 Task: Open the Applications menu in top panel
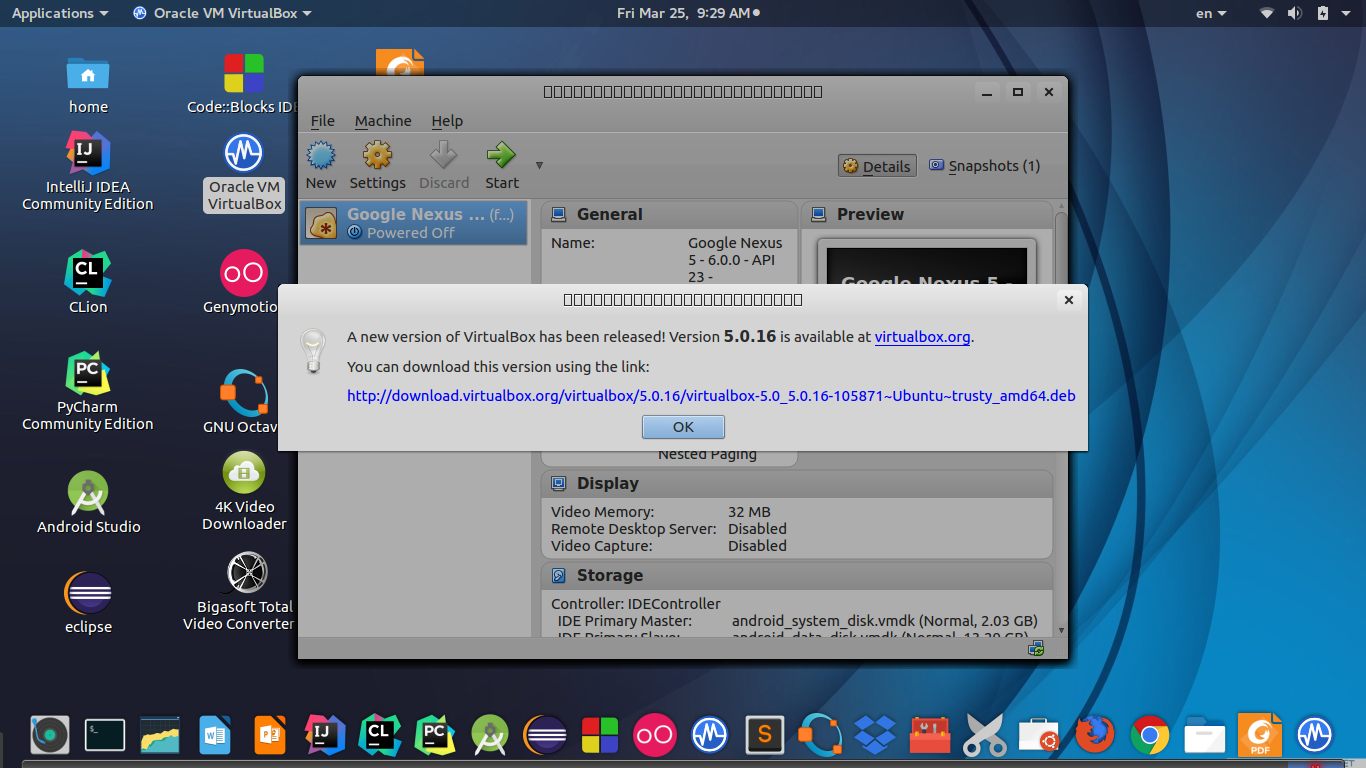tap(60, 13)
